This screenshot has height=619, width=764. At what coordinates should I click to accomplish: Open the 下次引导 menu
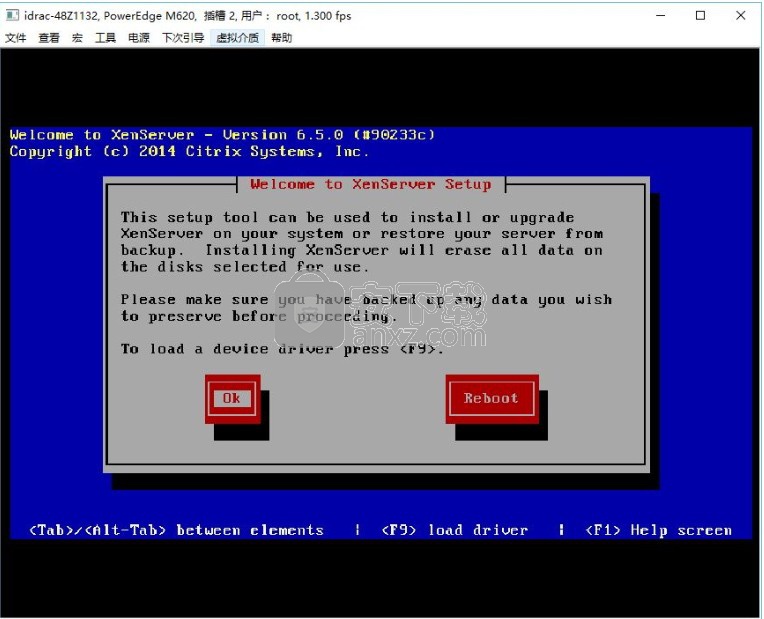coord(183,38)
